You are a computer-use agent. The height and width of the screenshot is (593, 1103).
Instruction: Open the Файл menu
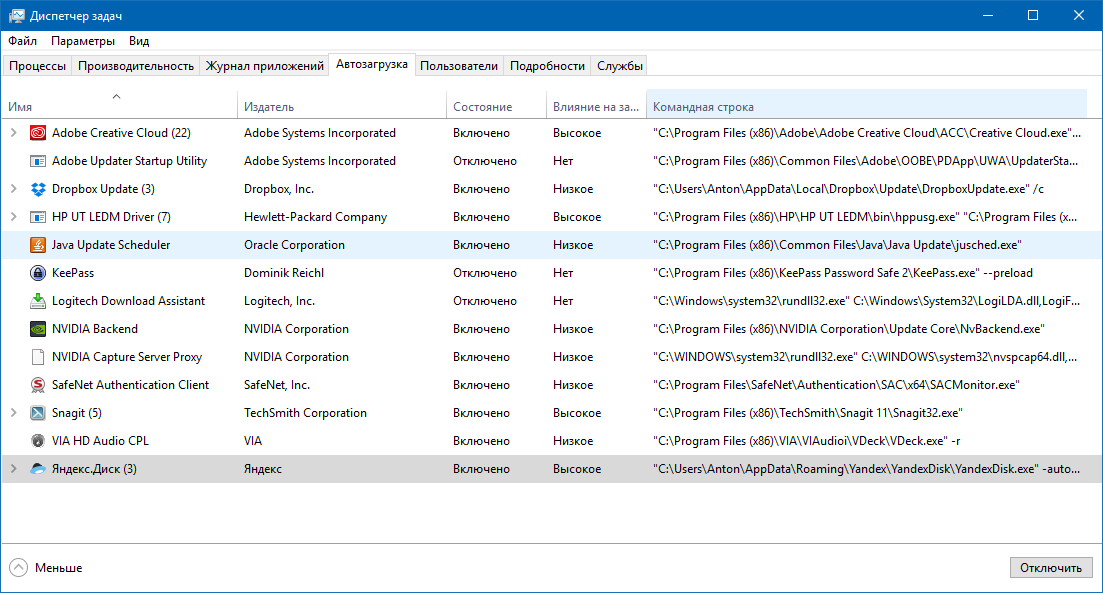[23, 41]
